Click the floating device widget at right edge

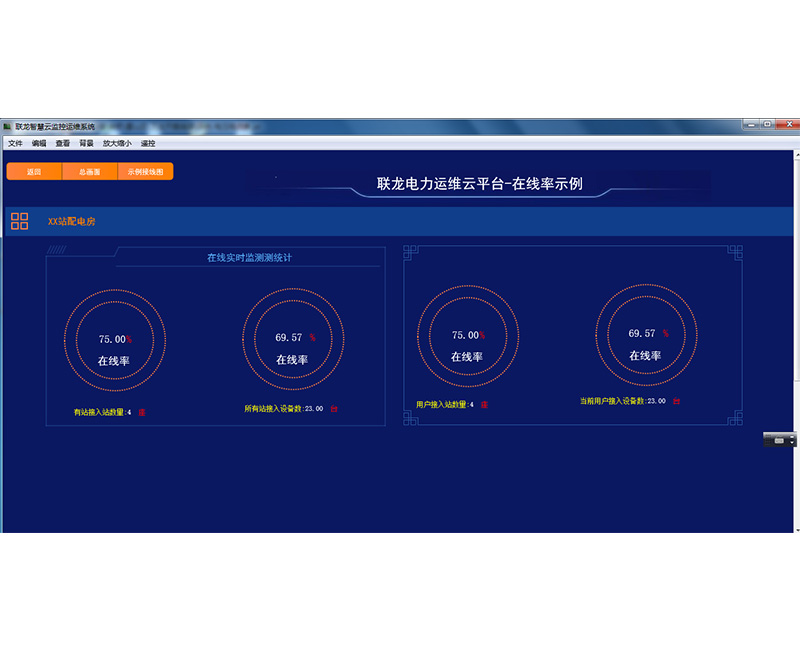(780, 440)
